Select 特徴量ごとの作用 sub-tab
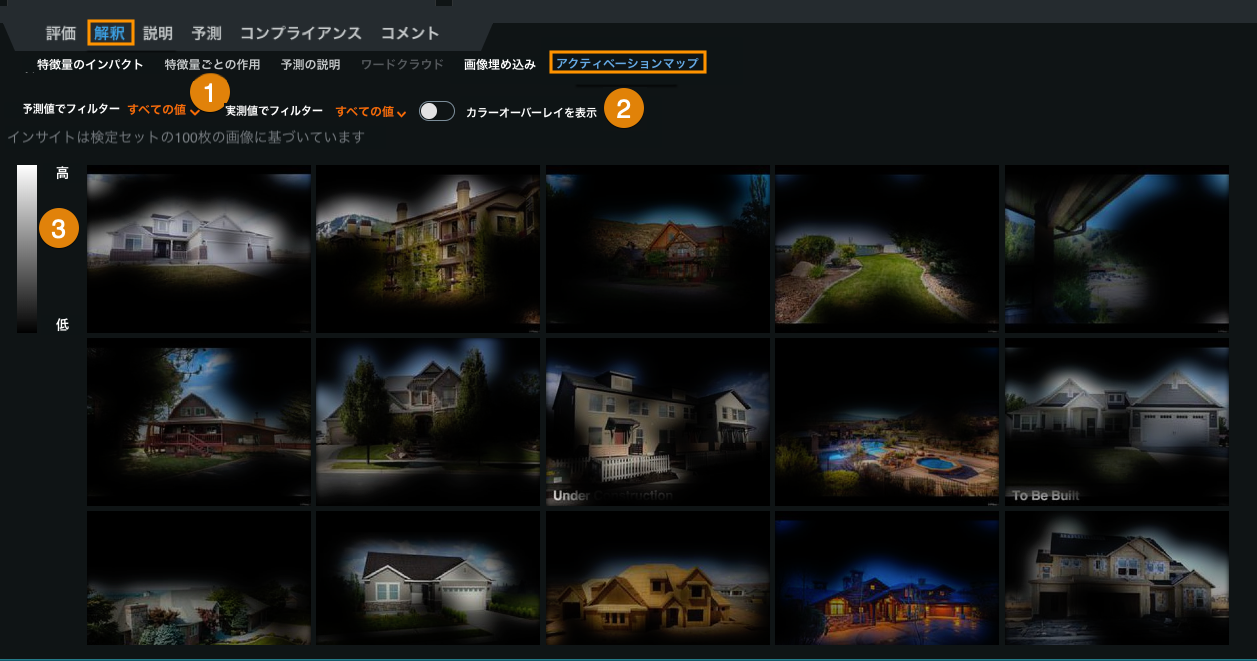Image resolution: width=1257 pixels, height=661 pixels. pos(212,64)
